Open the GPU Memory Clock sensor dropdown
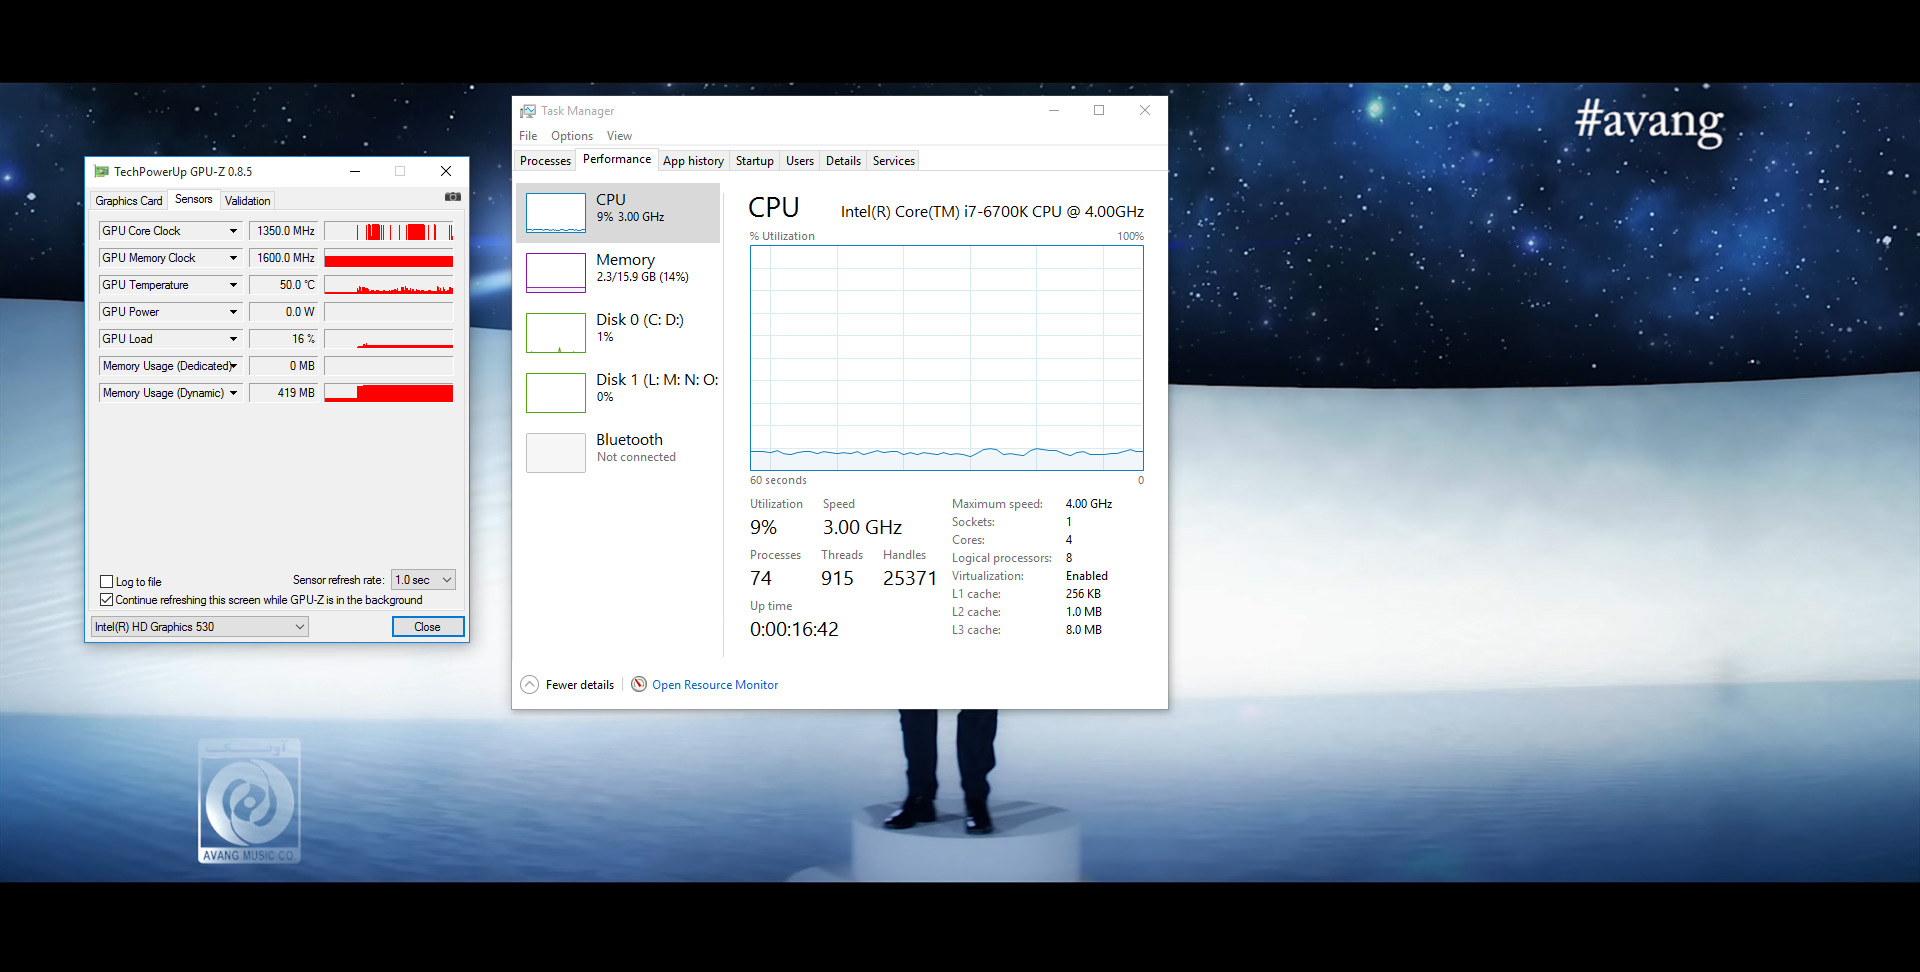Screen dimensions: 1920x972 pos(233,258)
